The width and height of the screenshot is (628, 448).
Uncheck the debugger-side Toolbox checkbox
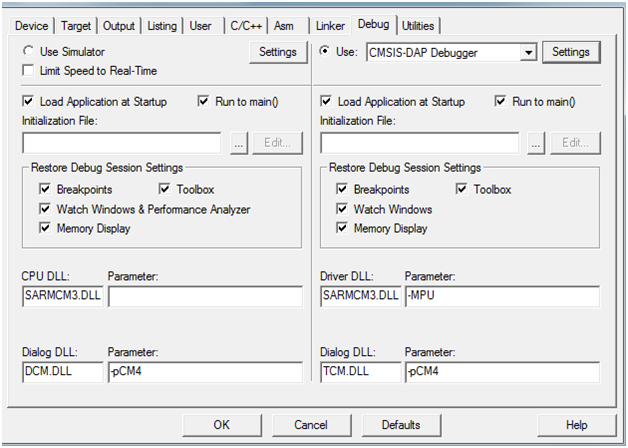point(463,189)
